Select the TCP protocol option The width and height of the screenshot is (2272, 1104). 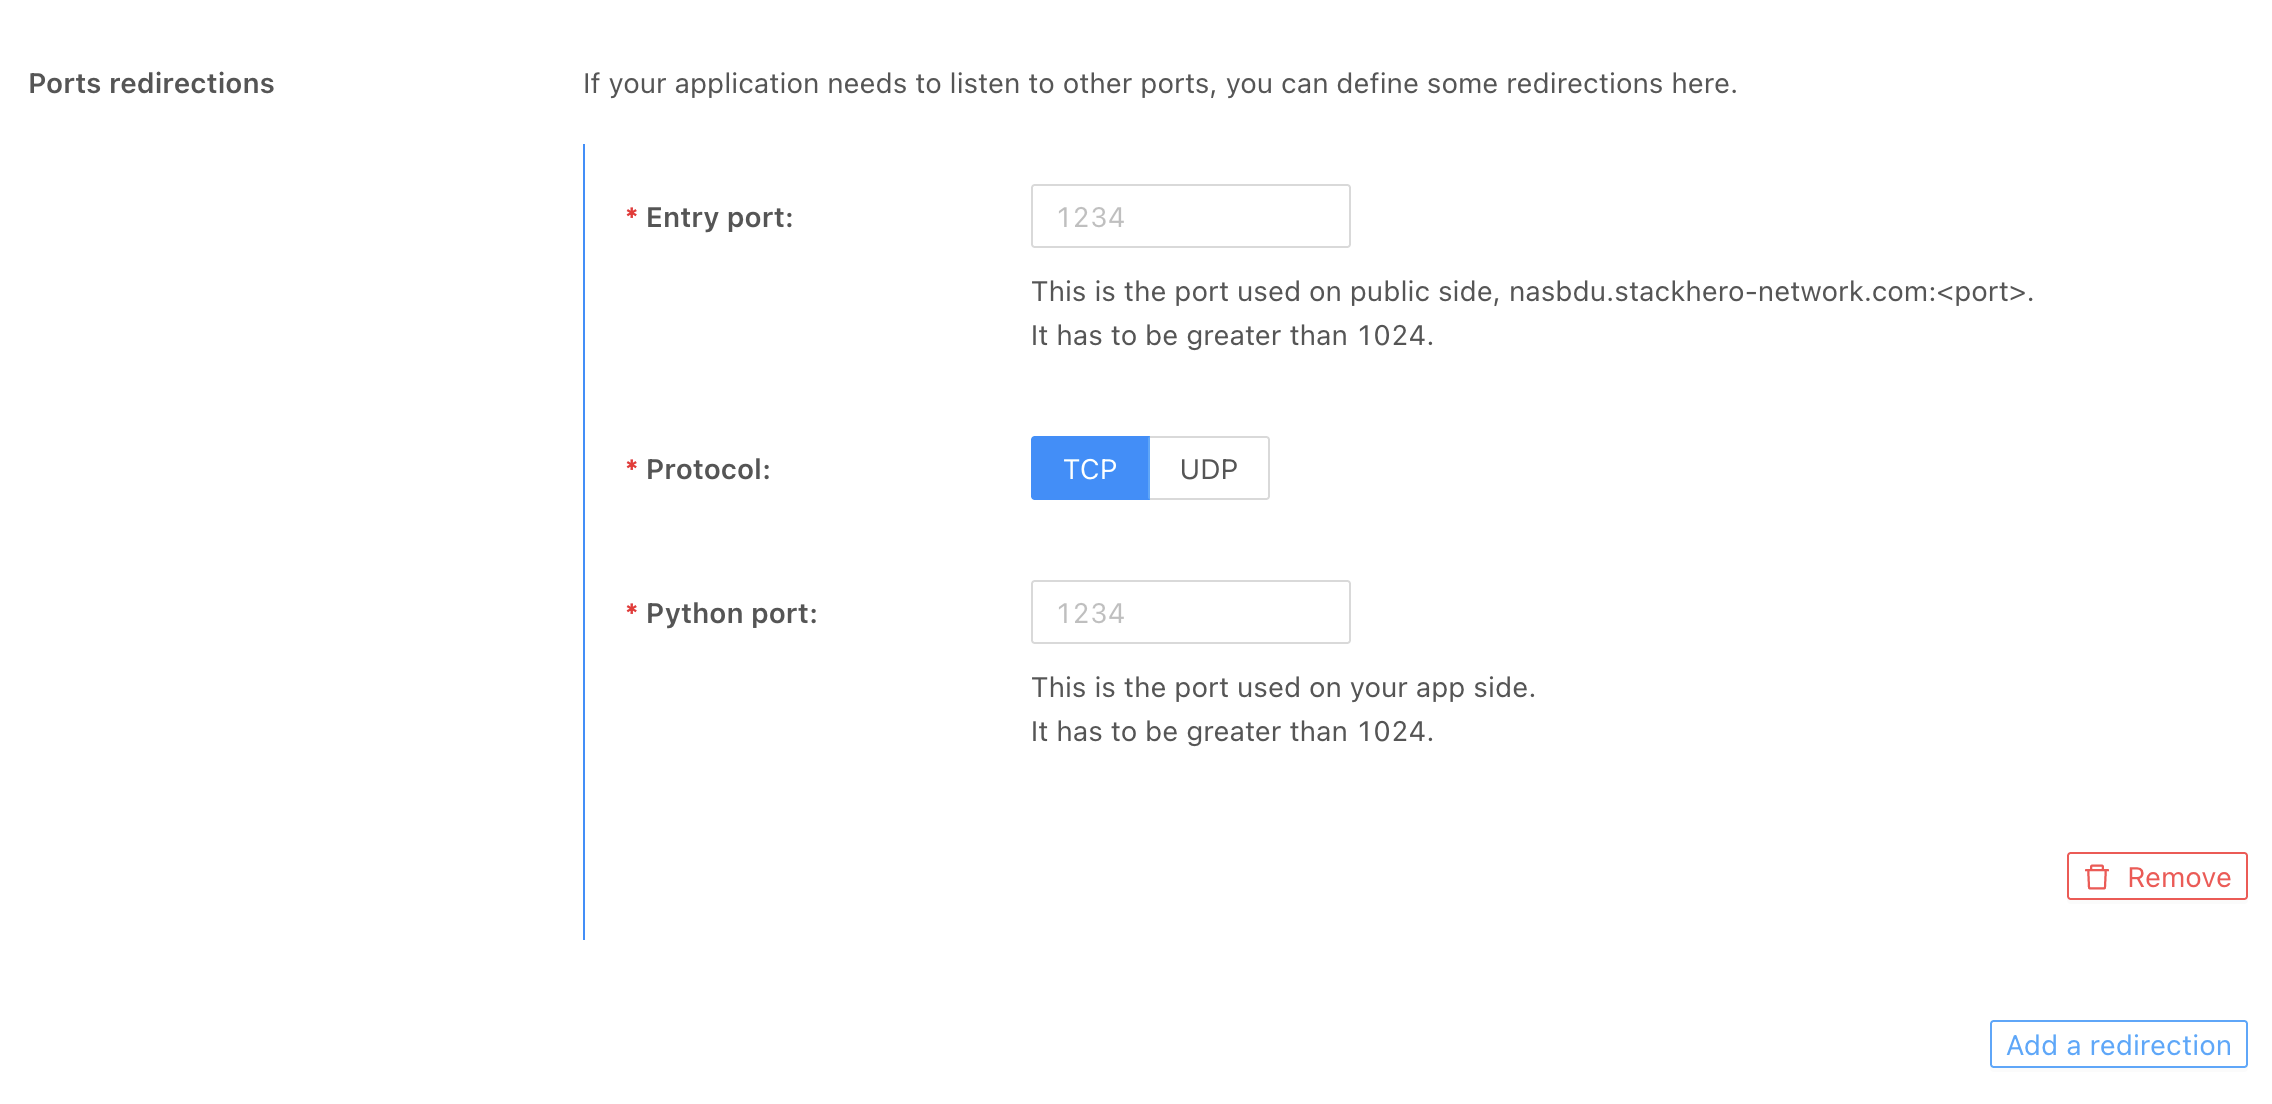pyautogui.click(x=1089, y=469)
